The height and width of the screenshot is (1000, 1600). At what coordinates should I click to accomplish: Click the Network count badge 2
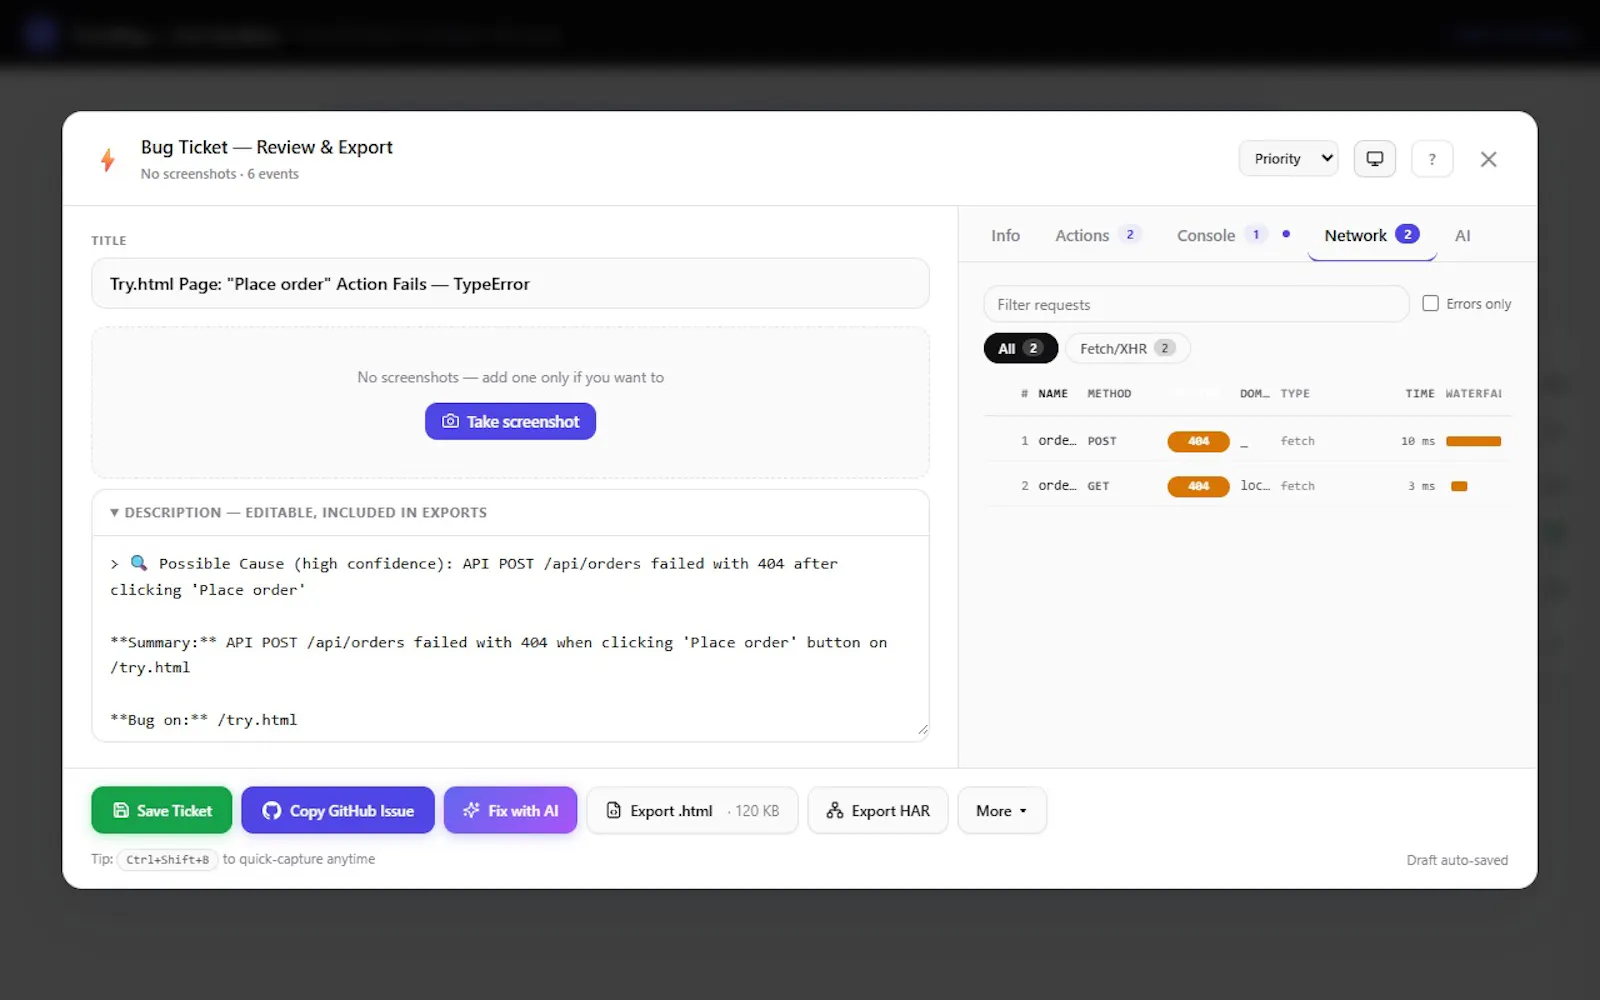coord(1407,234)
